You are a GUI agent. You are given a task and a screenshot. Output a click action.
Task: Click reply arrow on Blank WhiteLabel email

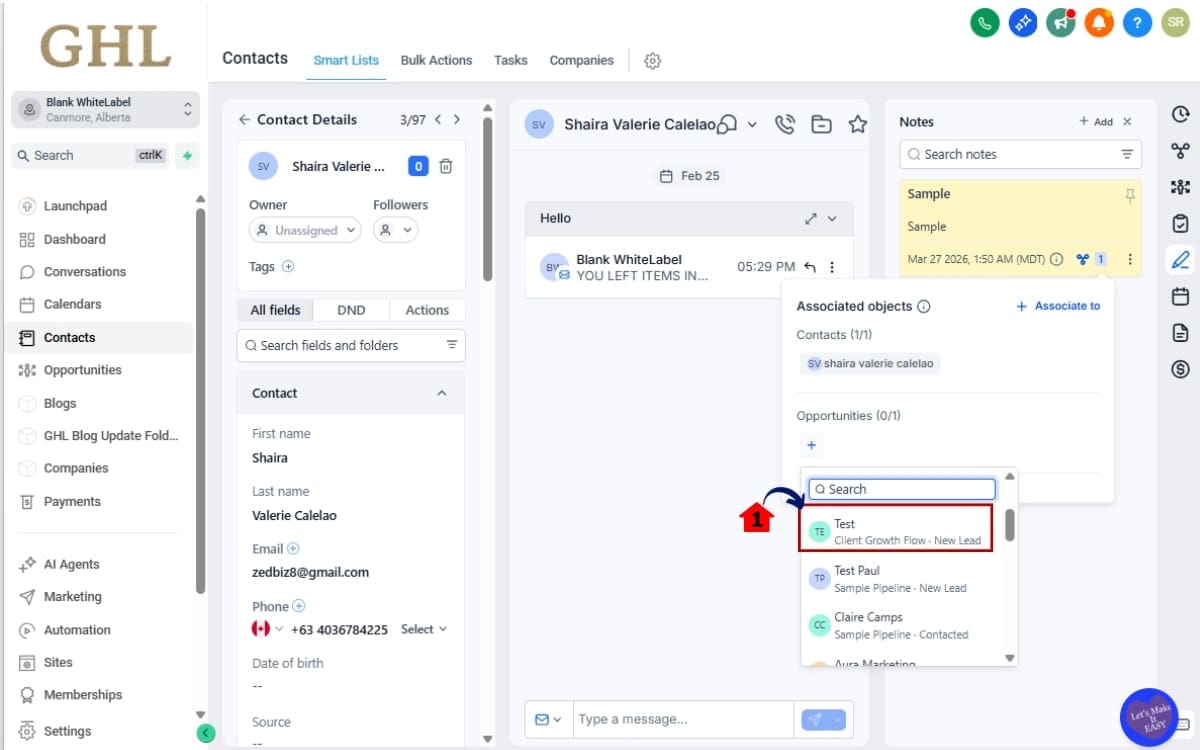point(810,267)
